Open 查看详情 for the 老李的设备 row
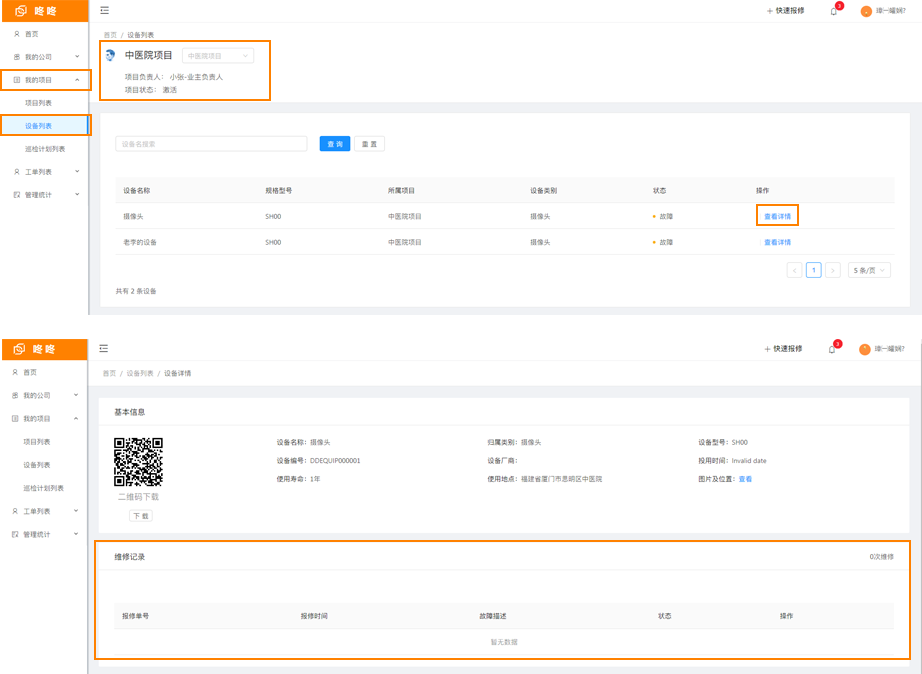 tap(777, 242)
